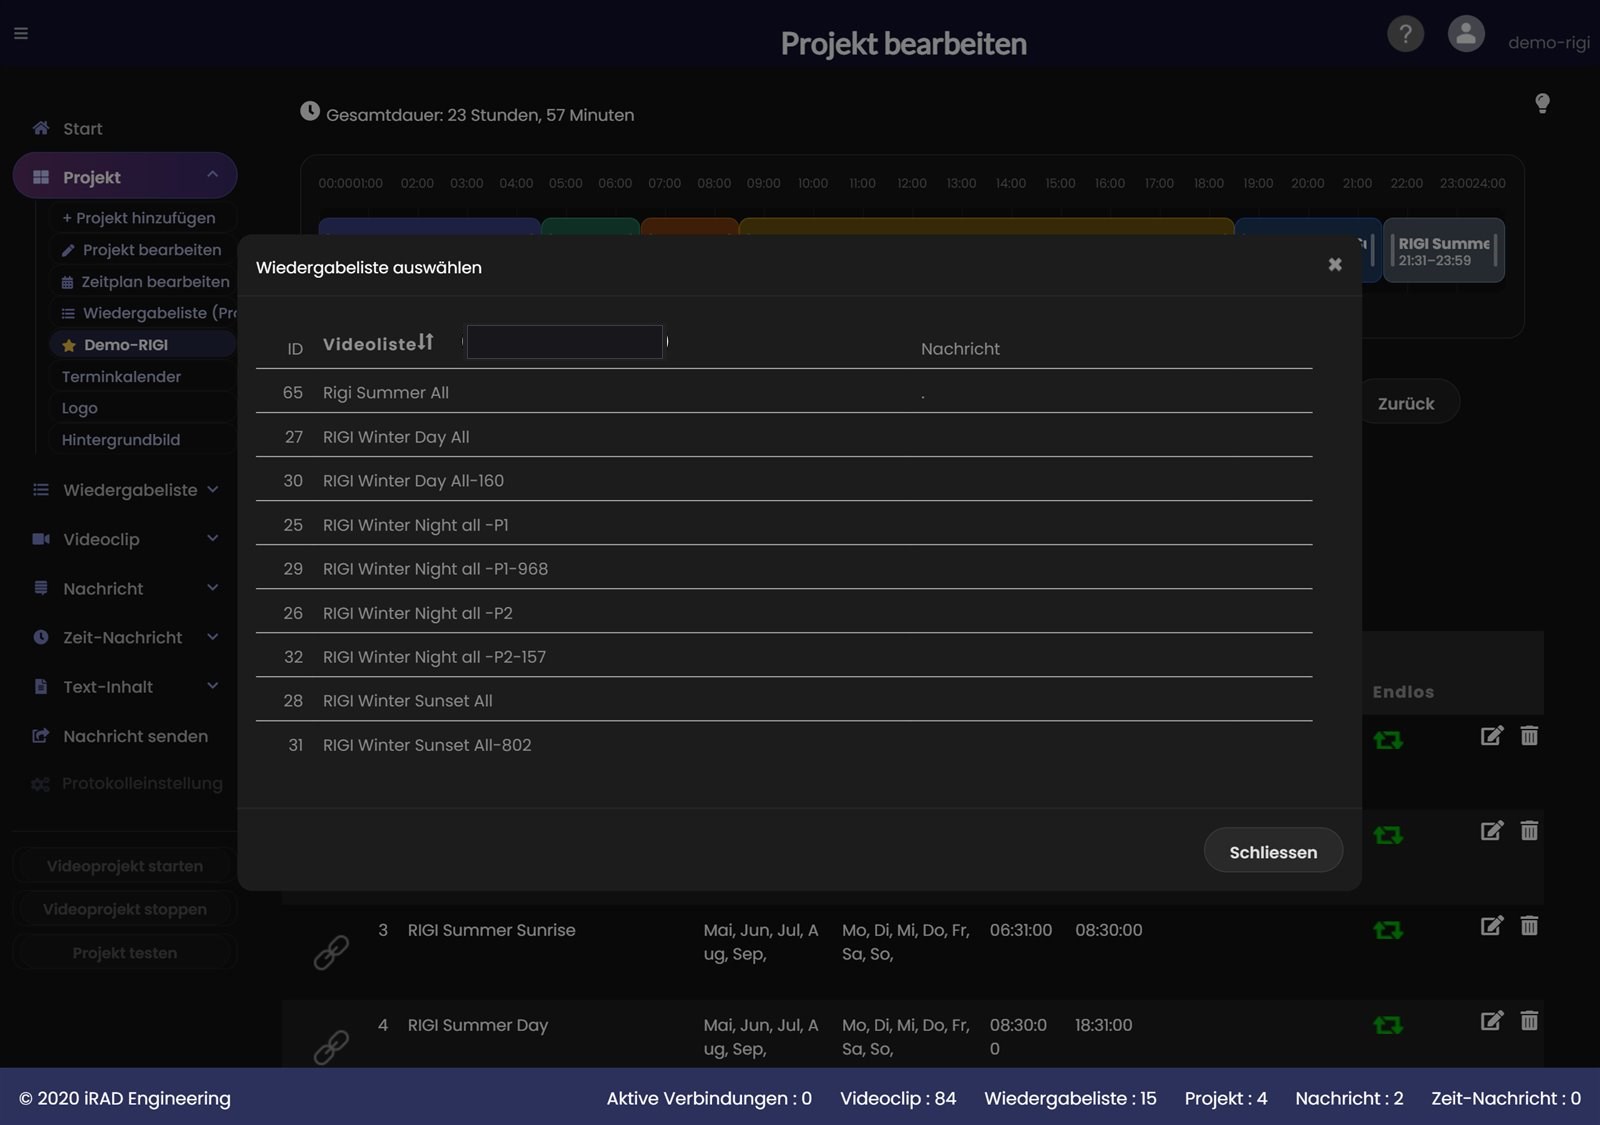Open the Terminkalender sidebar item
The image size is (1600, 1125).
click(121, 376)
